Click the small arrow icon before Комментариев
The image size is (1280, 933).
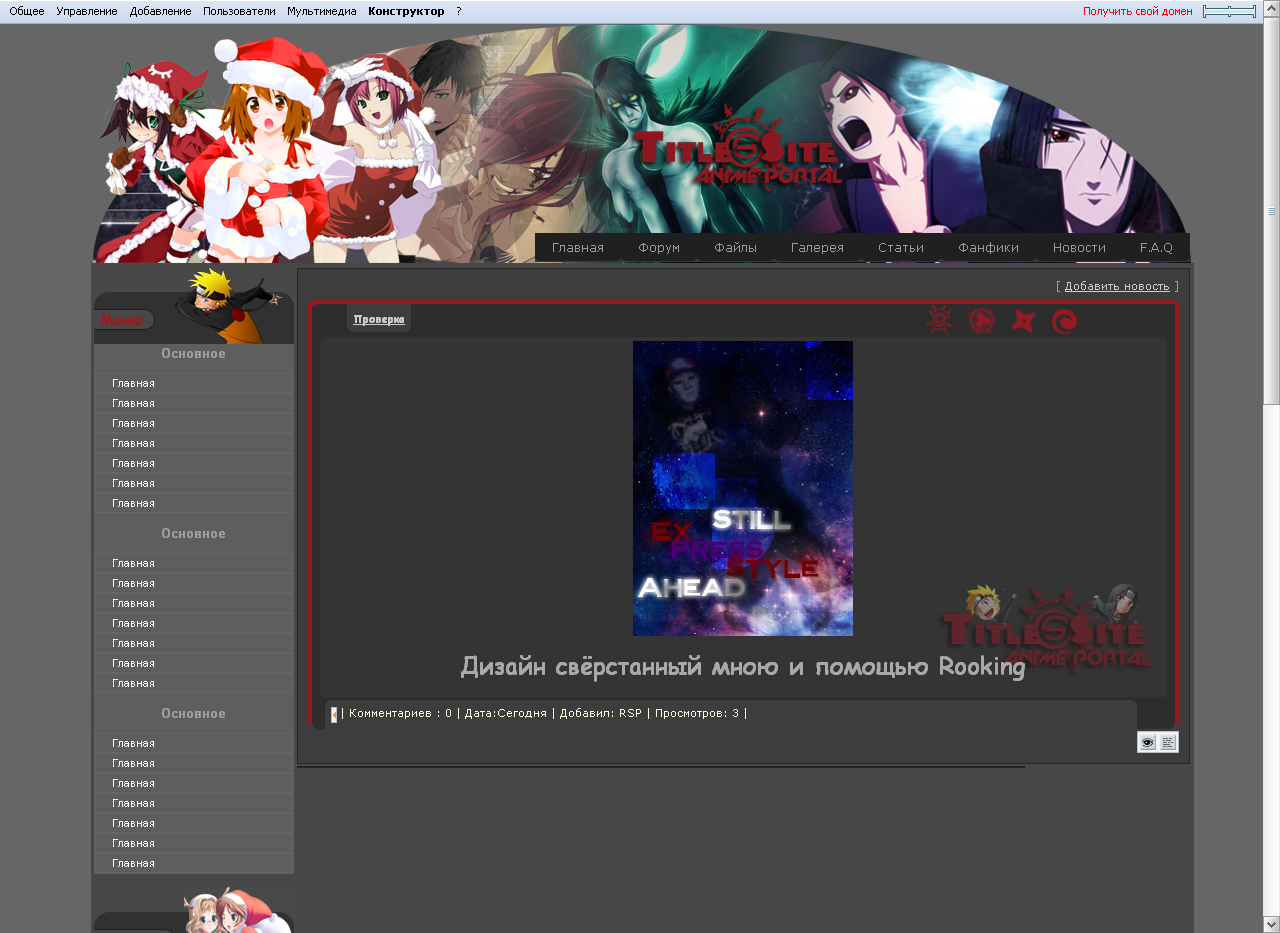pyautogui.click(x=334, y=714)
